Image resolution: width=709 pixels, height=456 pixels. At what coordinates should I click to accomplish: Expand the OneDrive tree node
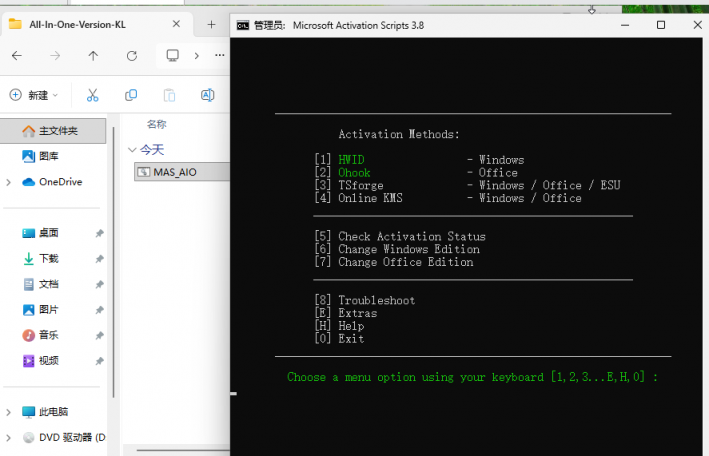(9, 182)
